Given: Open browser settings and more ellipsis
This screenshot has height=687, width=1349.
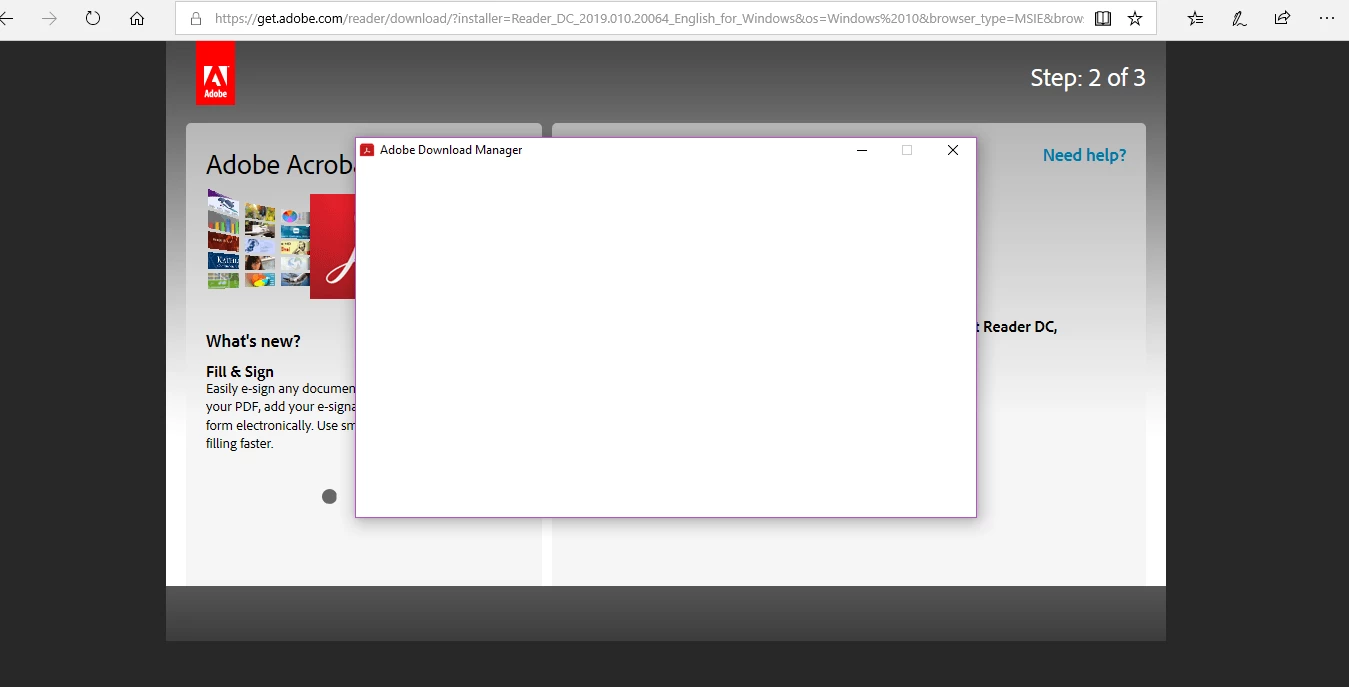Looking at the screenshot, I should point(1327,18).
